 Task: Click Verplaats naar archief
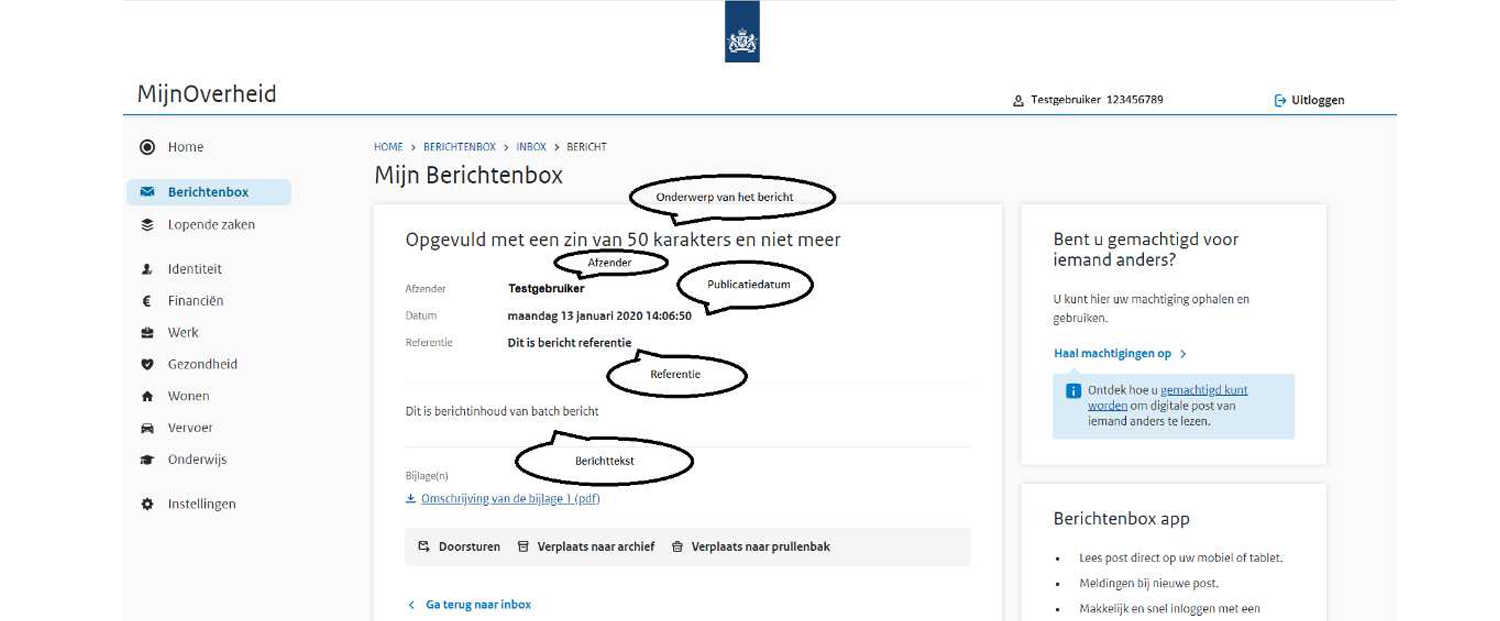click(596, 547)
